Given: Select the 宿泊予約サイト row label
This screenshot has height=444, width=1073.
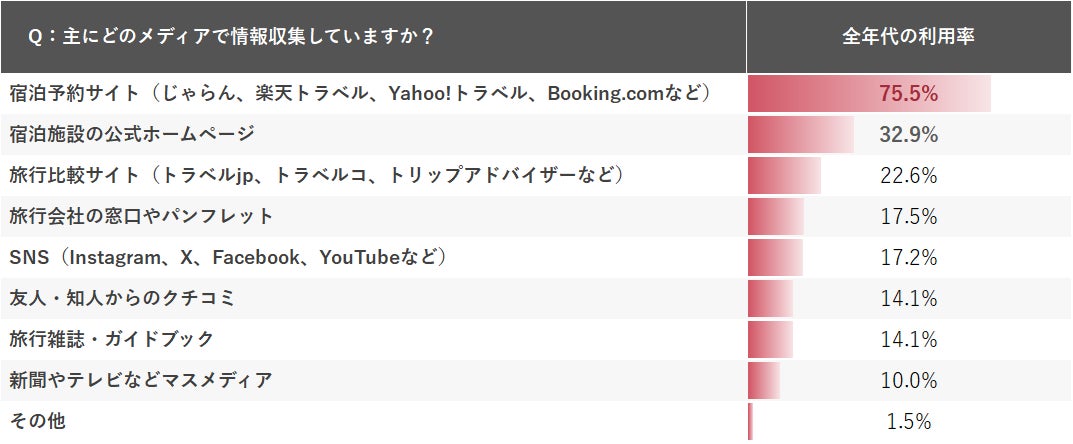Looking at the screenshot, I should click(360, 94).
